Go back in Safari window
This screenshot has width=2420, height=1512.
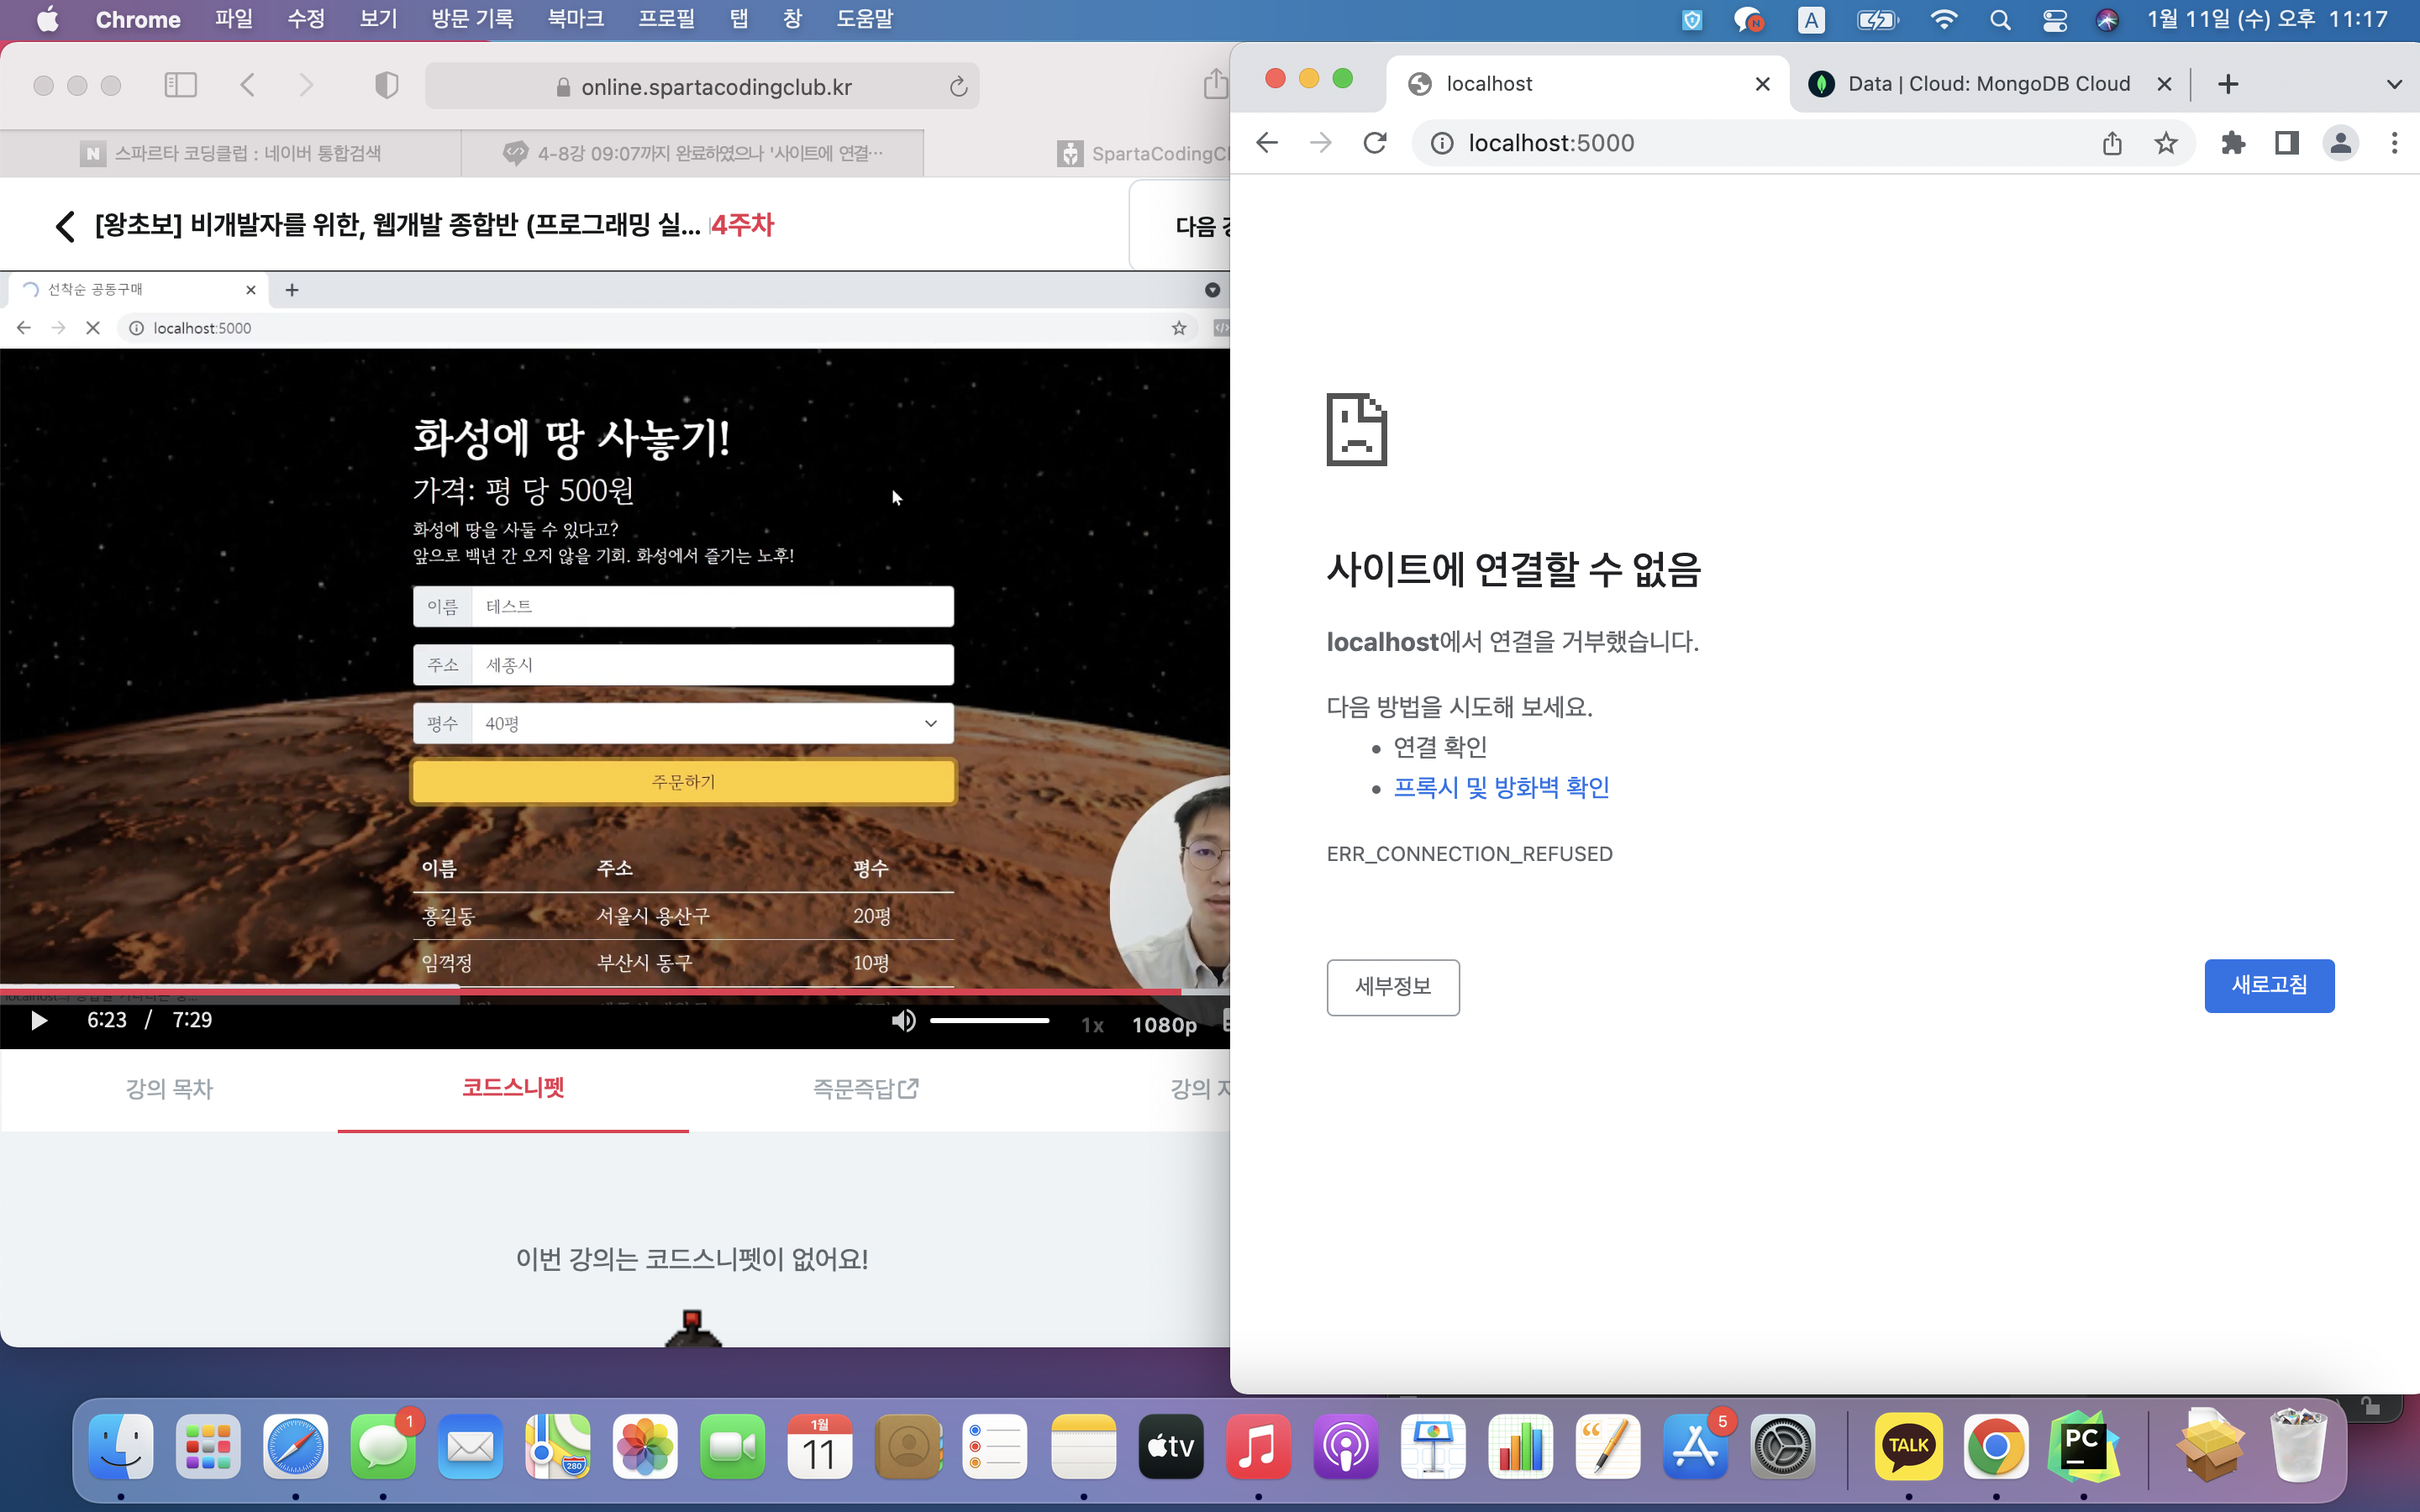[248, 85]
